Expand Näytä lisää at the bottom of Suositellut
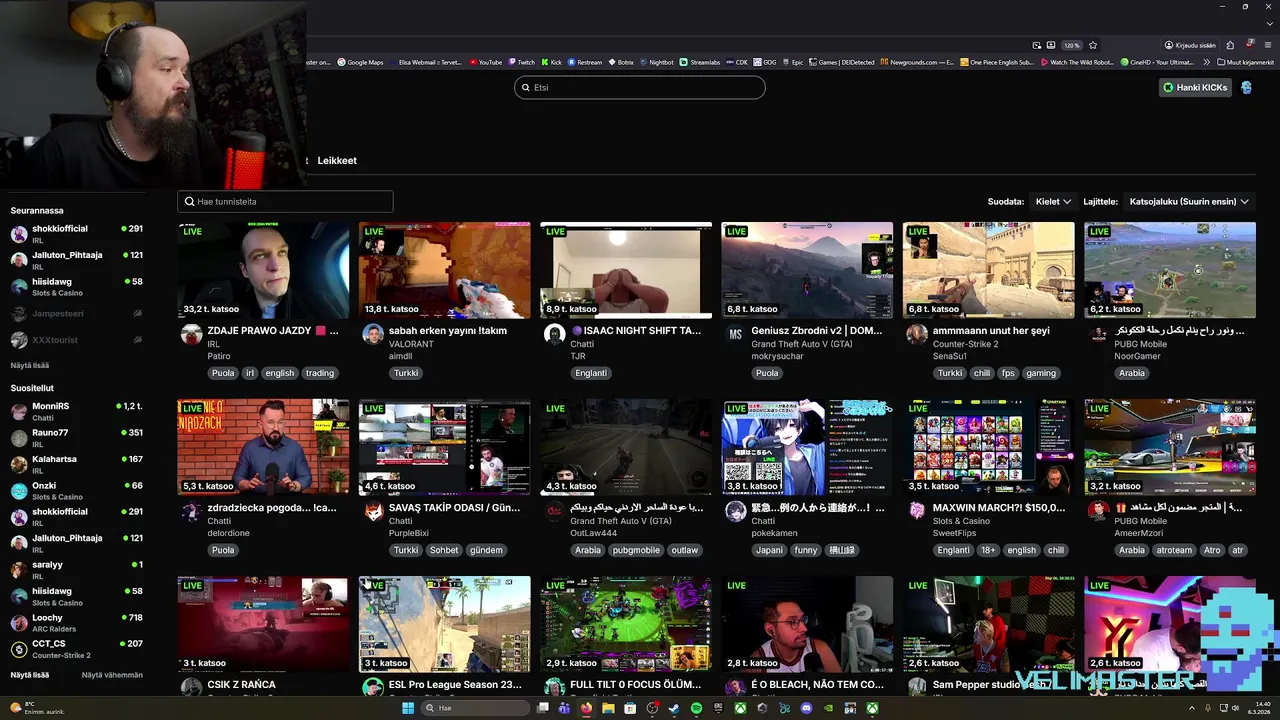 tap(30, 675)
